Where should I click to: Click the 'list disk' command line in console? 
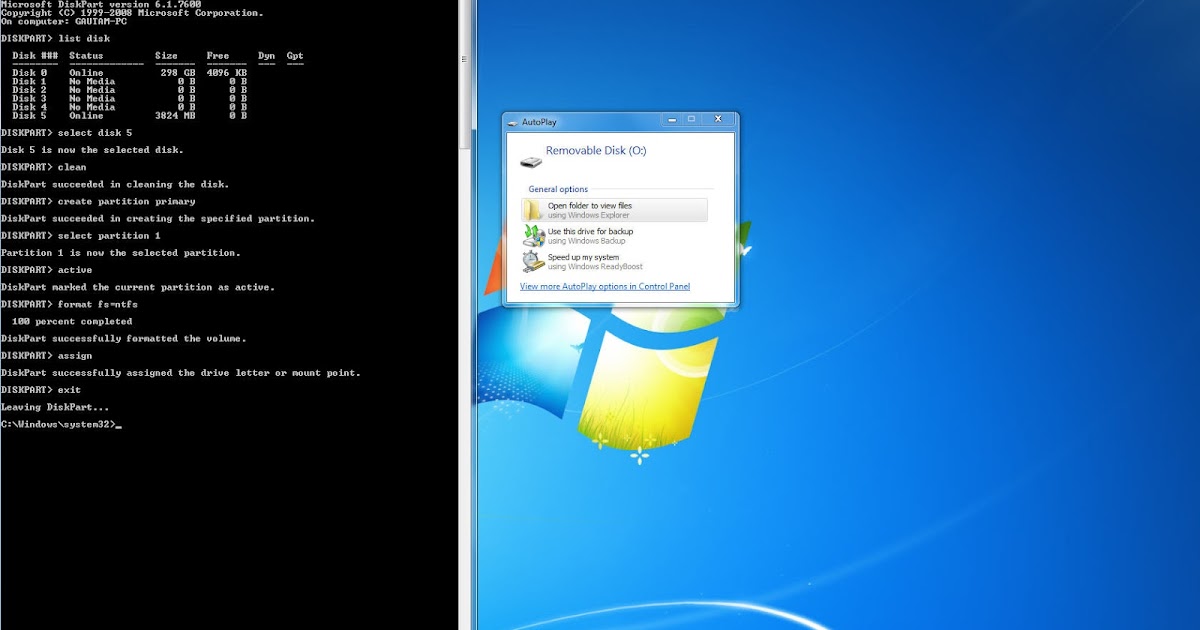(55, 38)
